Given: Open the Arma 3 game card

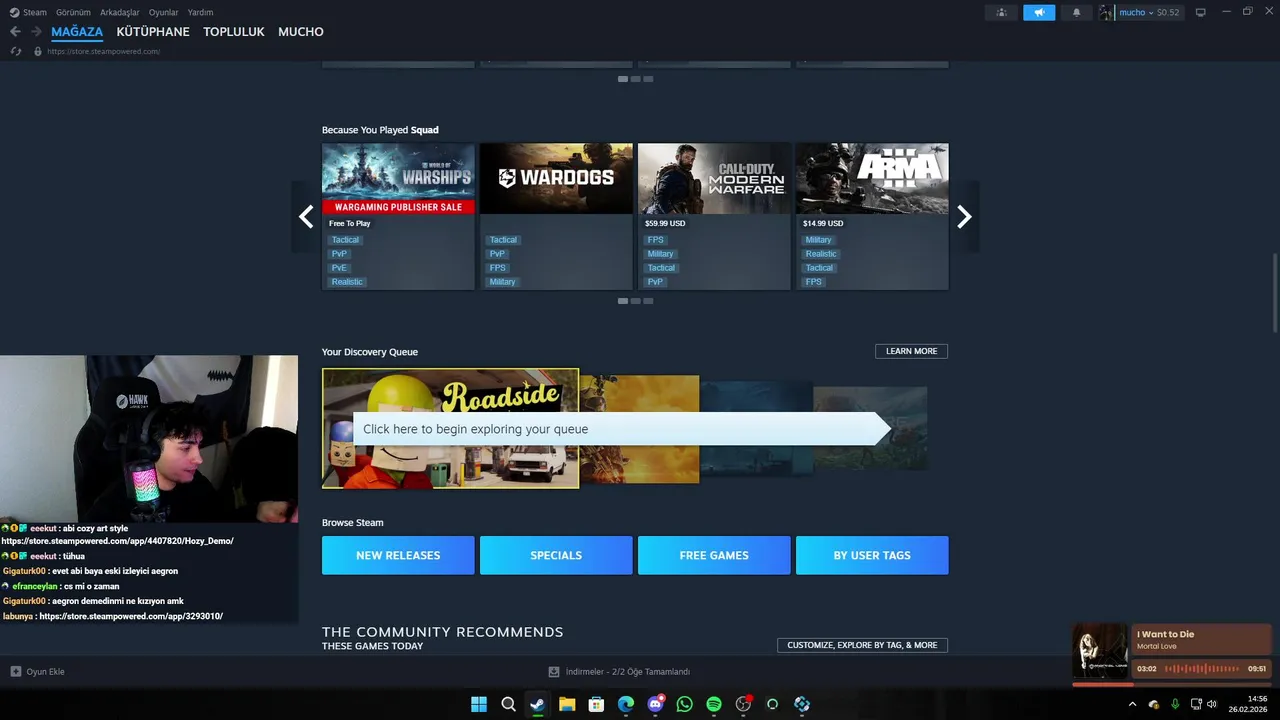Looking at the screenshot, I should pyautogui.click(x=872, y=217).
